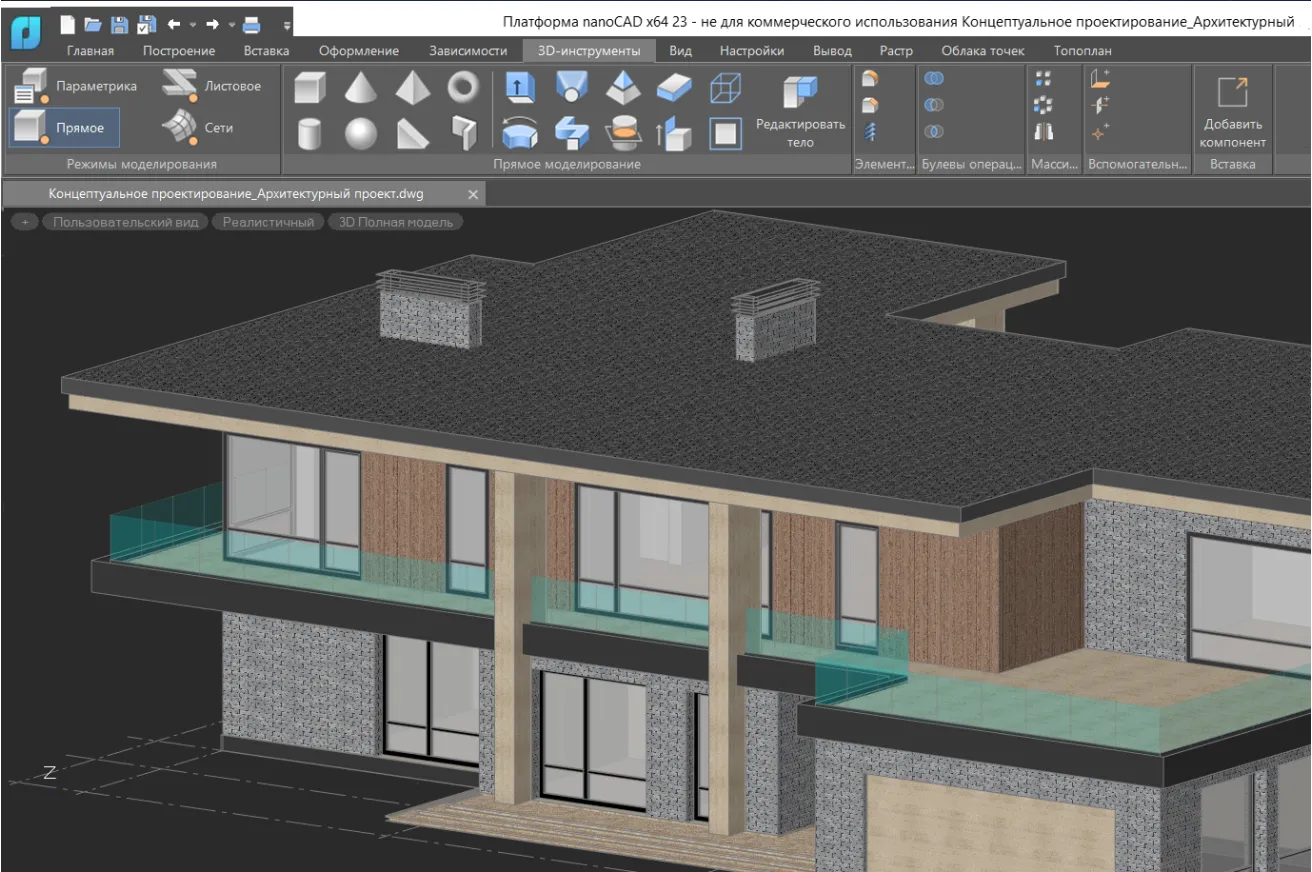The image size is (1312, 872).
Task: Choose the Cylinder primitive tool
Action: tap(310, 132)
